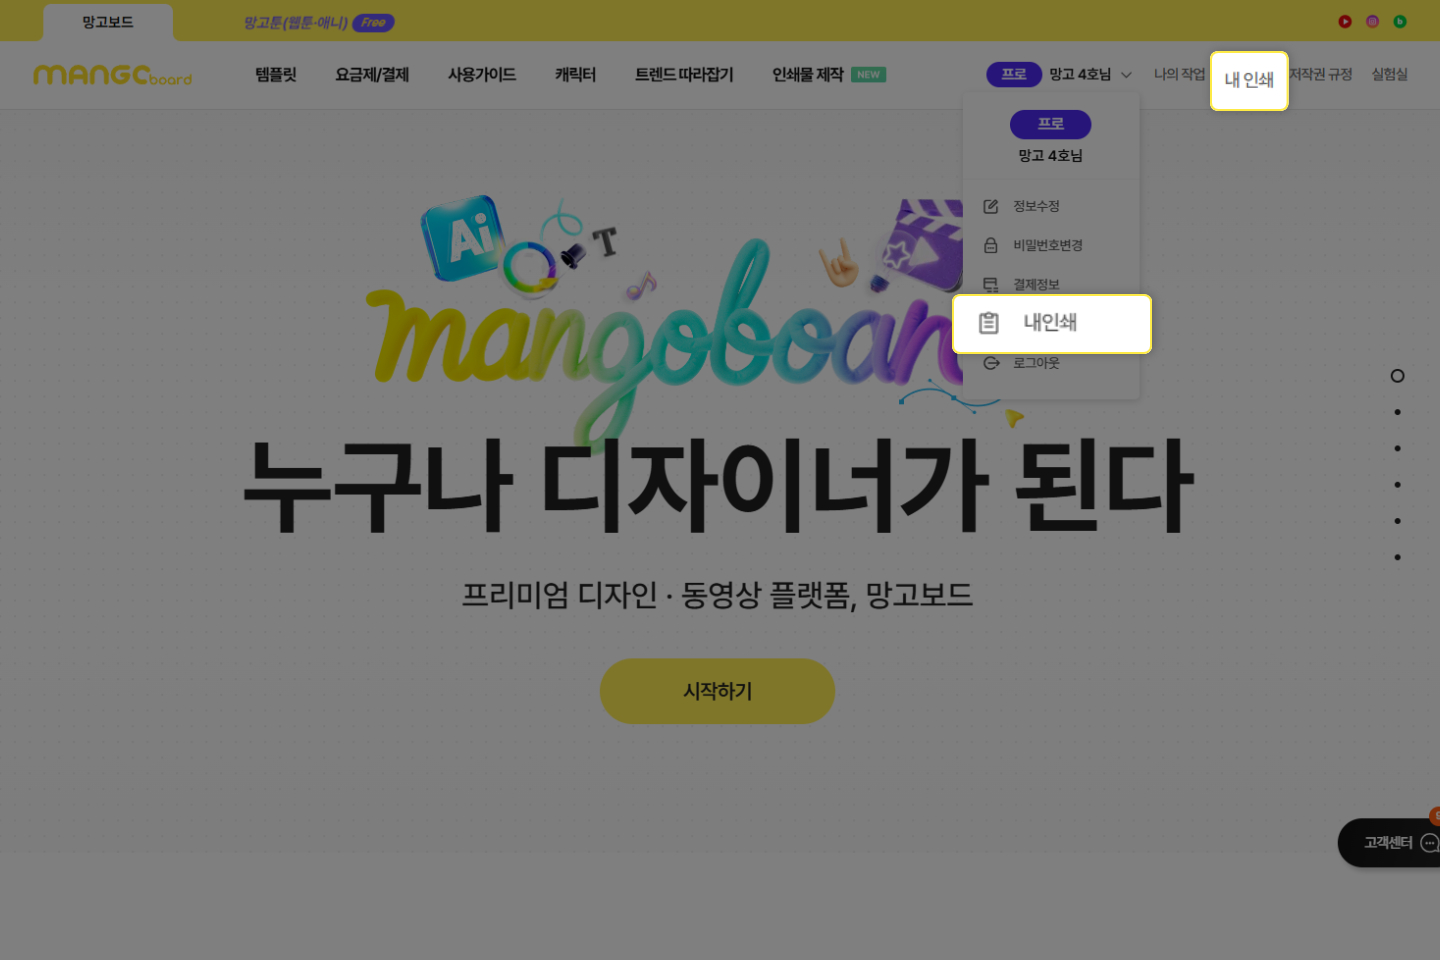This screenshot has height=960, width=1440.
Task: Click the 내인쇄 clipboard icon
Action: point(989,323)
